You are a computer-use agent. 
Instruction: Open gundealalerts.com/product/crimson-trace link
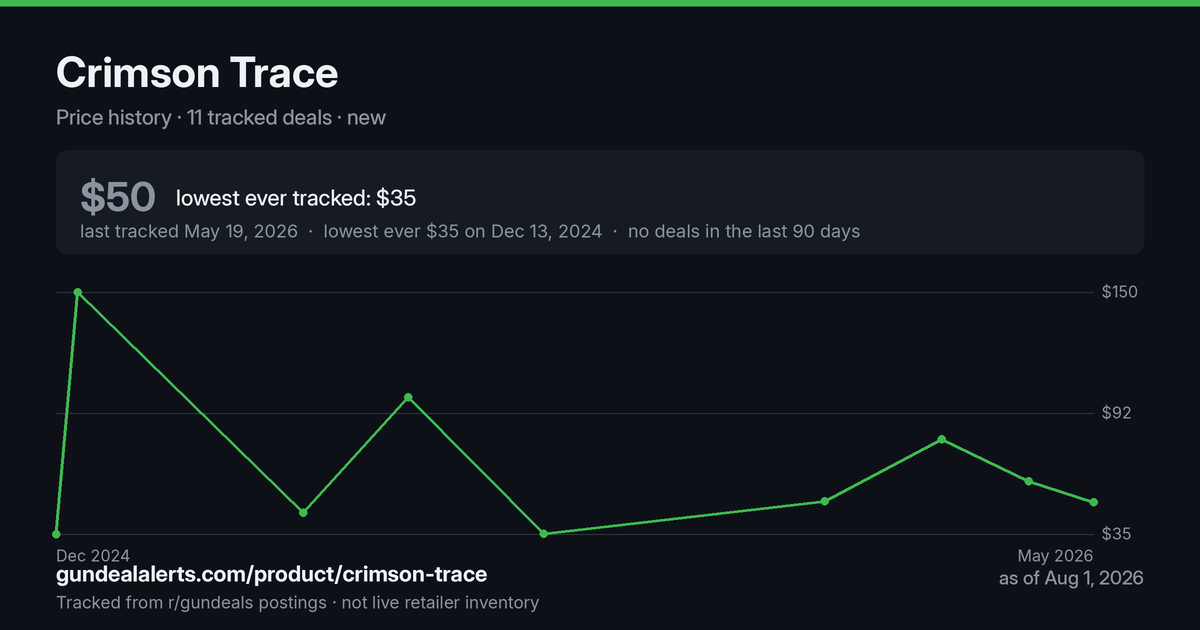pyautogui.click(x=272, y=574)
